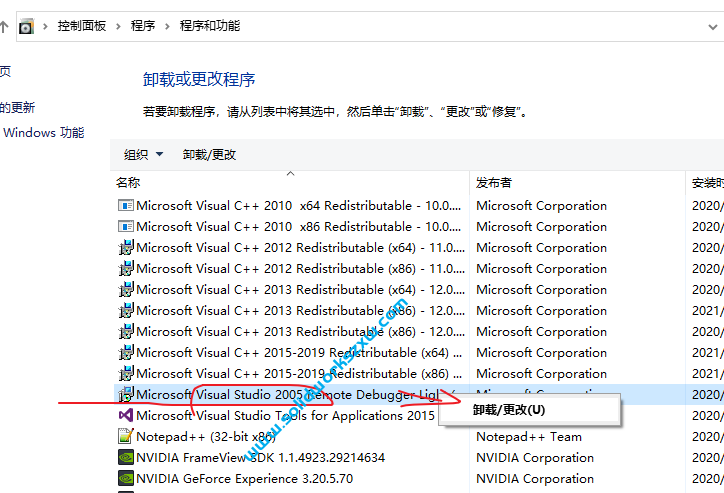Click the NVIDIA FrameView SDK icon

click(126, 457)
